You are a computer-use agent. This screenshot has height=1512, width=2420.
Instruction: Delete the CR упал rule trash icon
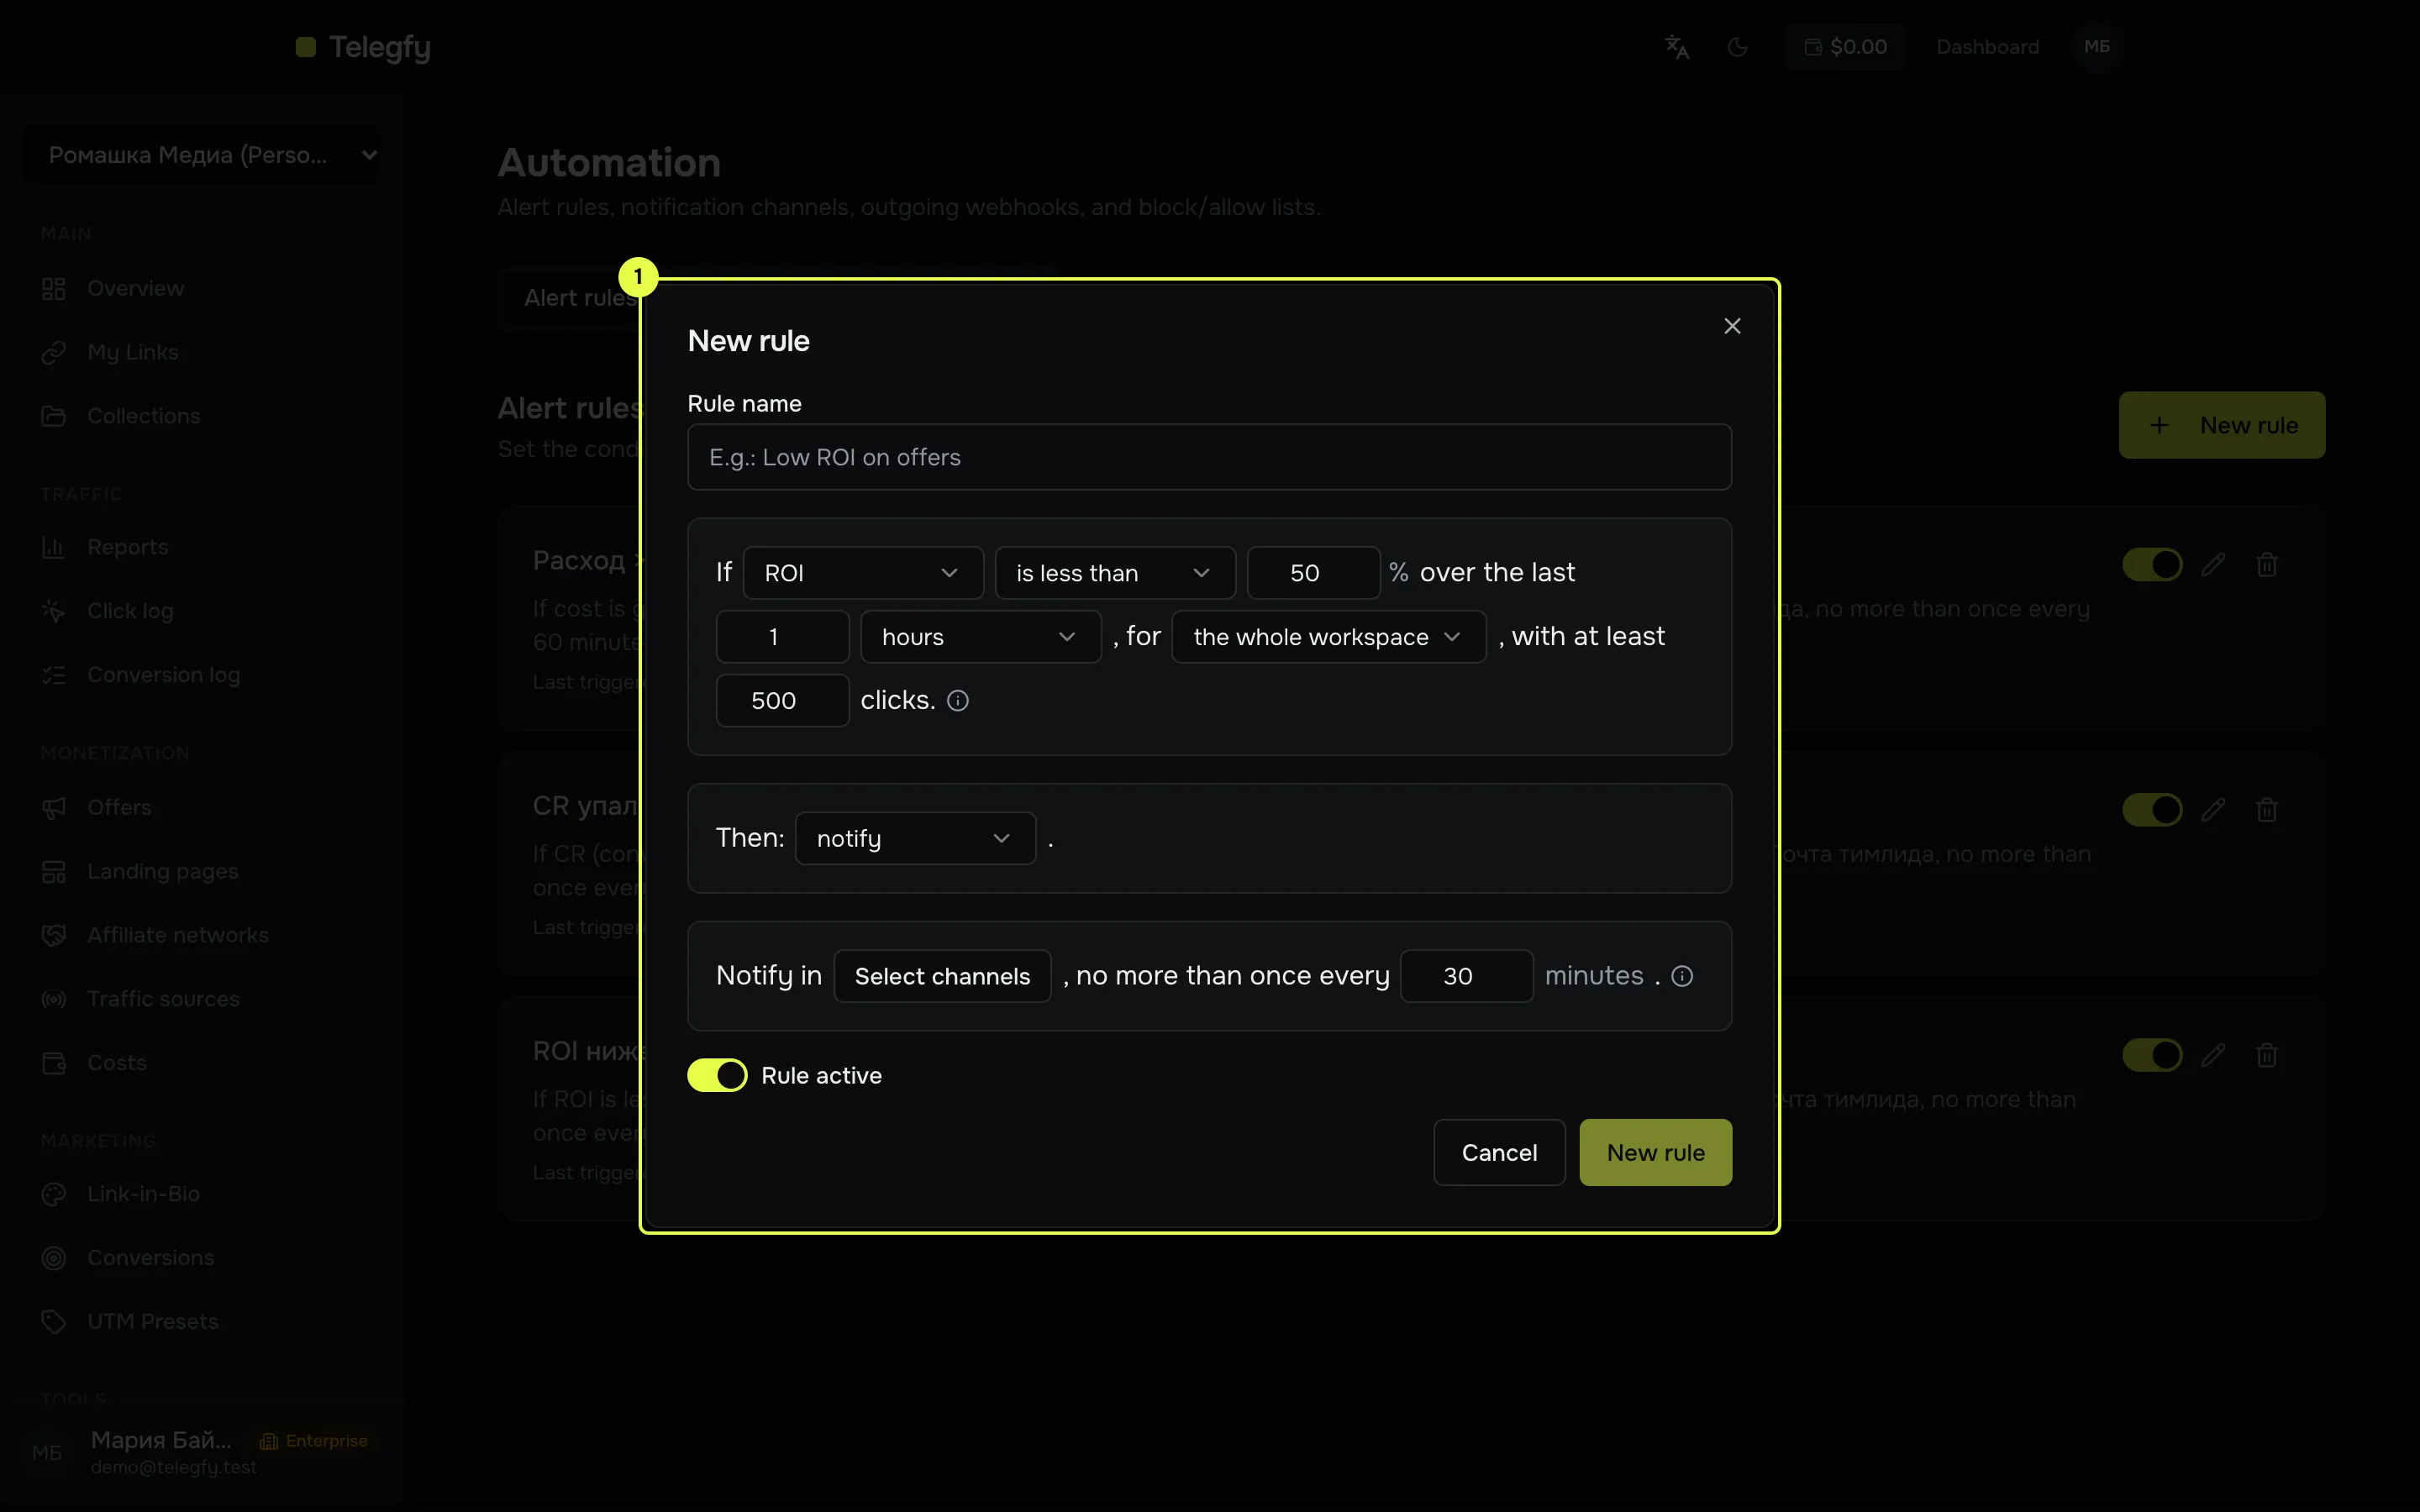2267,809
